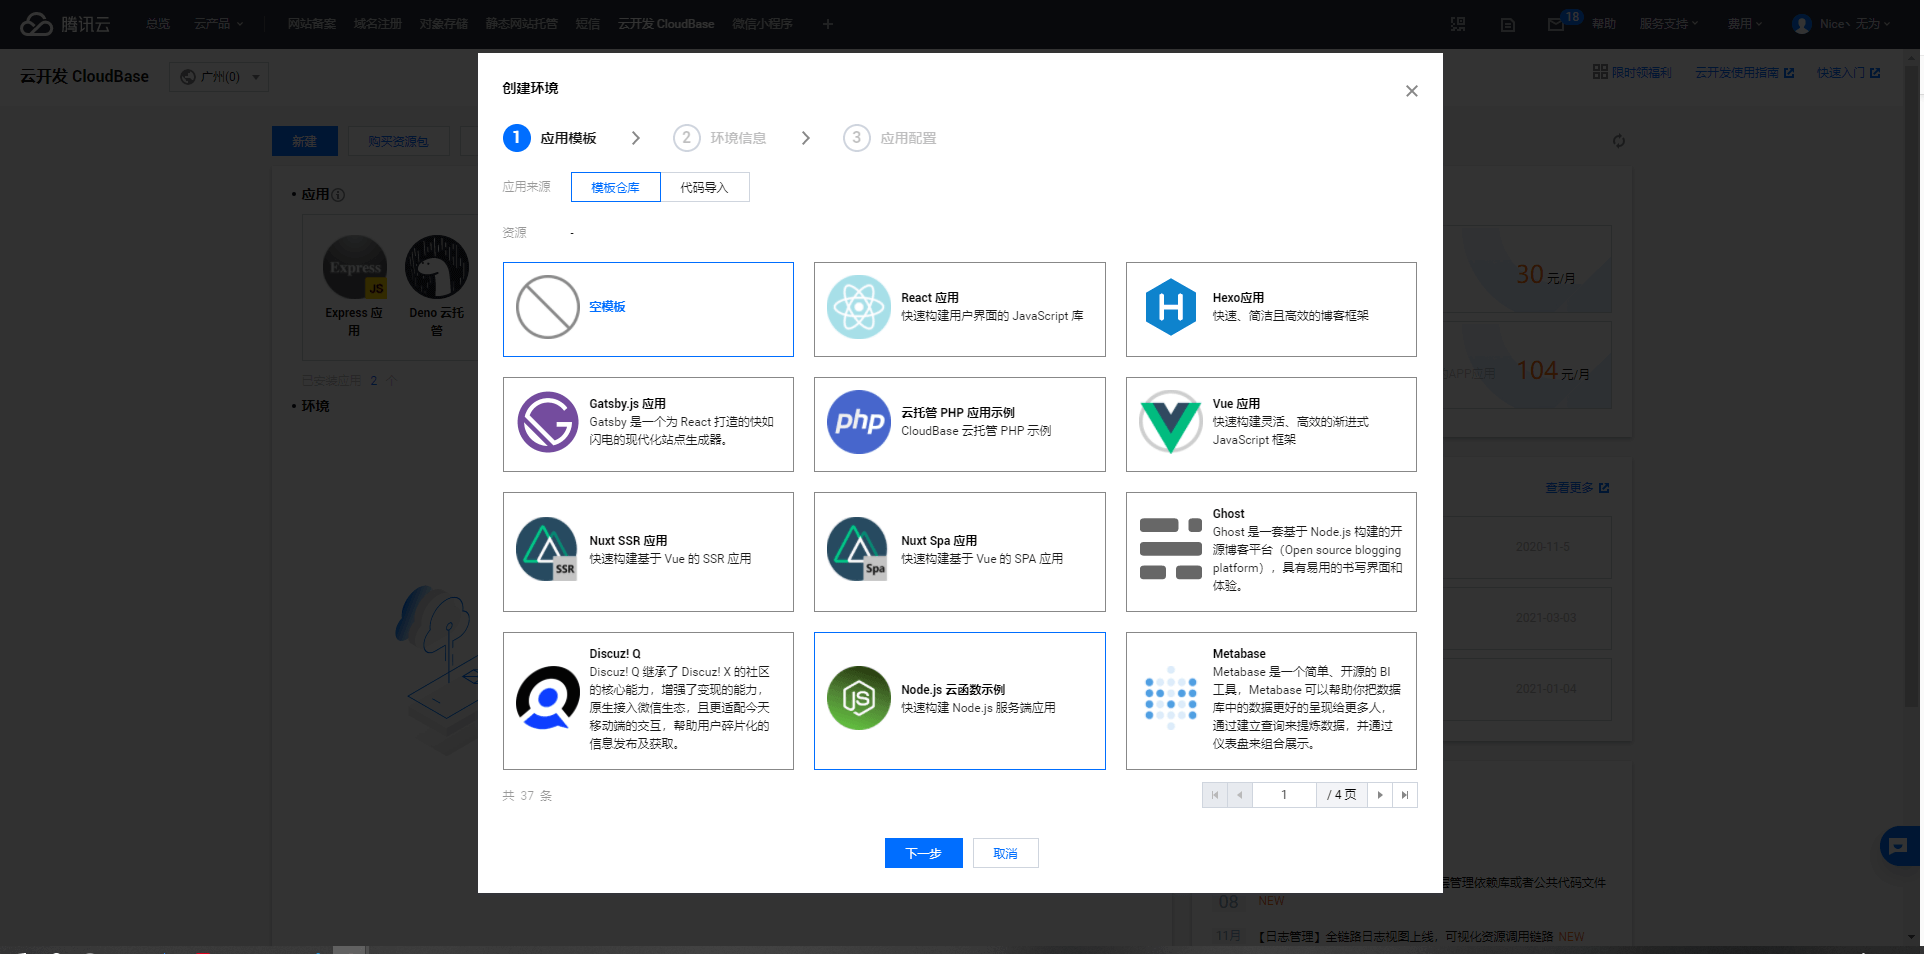1924x954 pixels.
Task: Pick the Metabase dotted logo icon
Action: click(1170, 698)
